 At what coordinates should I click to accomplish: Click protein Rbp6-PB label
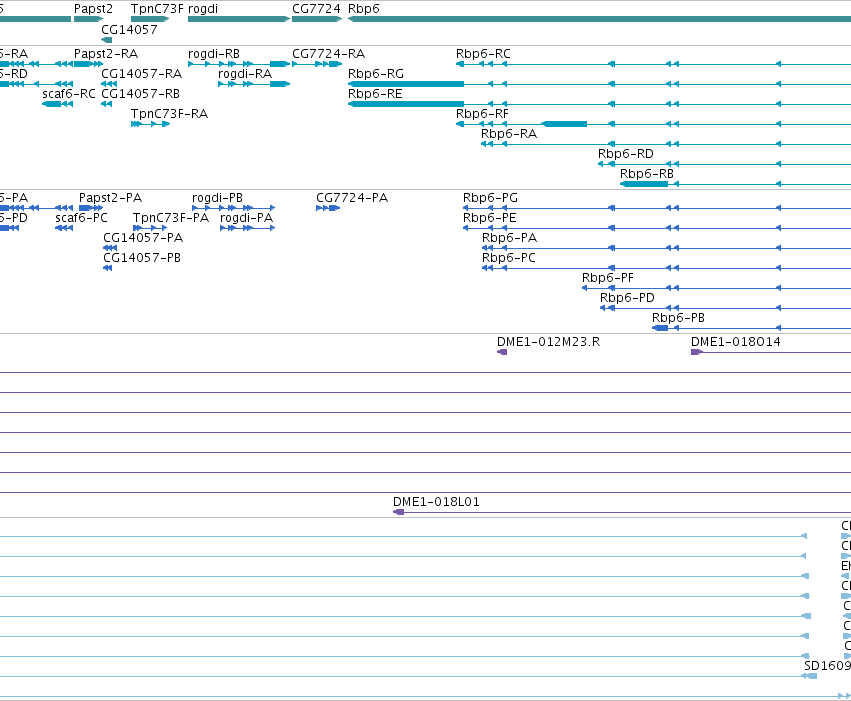pos(678,318)
